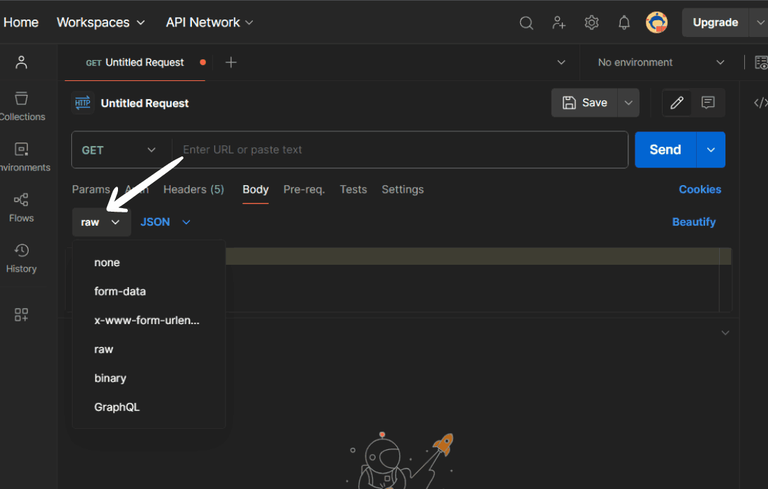Image resolution: width=768 pixels, height=489 pixels.
Task: Open Environments in the sidebar
Action: click(22, 157)
